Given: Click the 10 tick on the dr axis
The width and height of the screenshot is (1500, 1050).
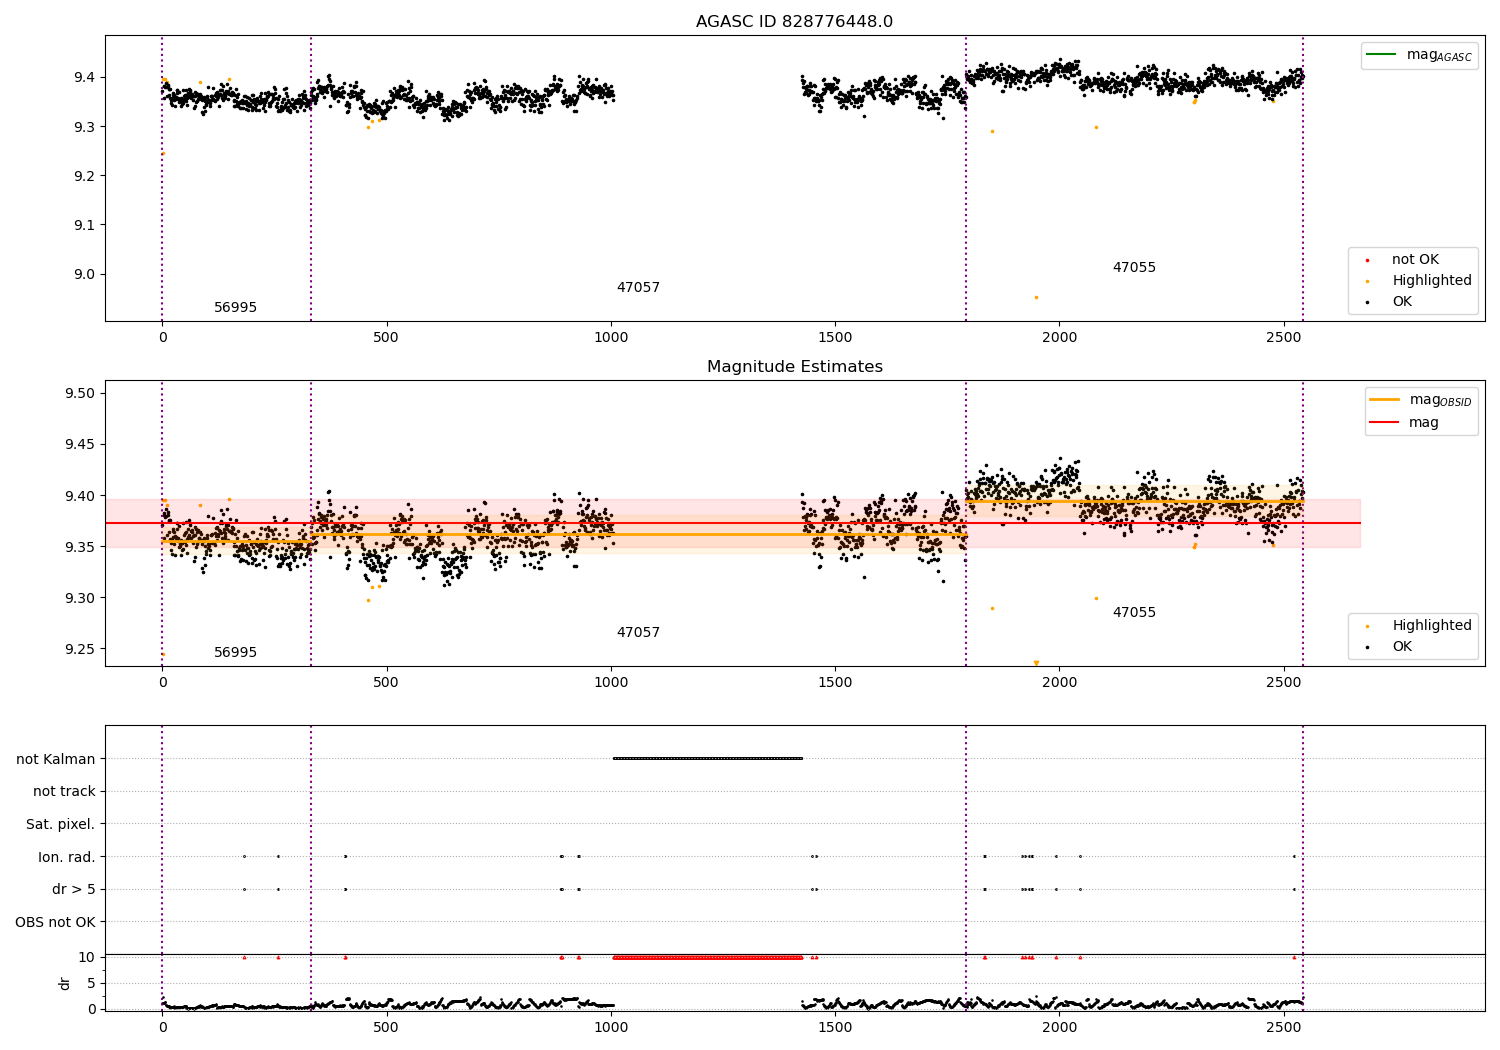Looking at the screenshot, I should (x=87, y=957).
